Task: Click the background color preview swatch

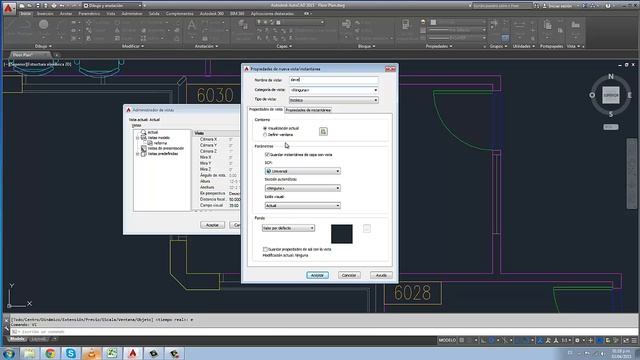Action: tap(342, 234)
